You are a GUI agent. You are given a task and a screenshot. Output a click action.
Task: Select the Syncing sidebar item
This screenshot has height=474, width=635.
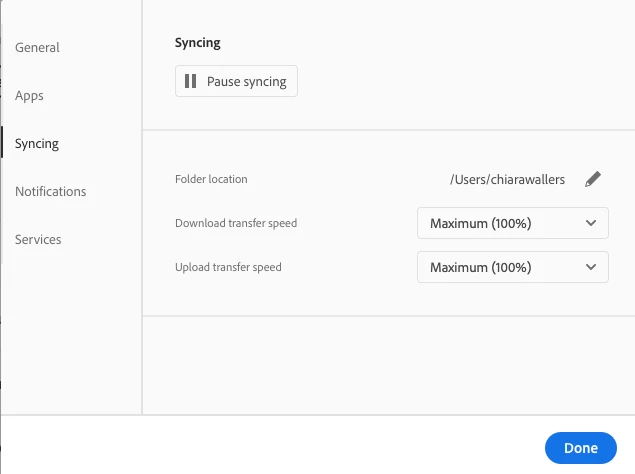[x=37, y=144]
